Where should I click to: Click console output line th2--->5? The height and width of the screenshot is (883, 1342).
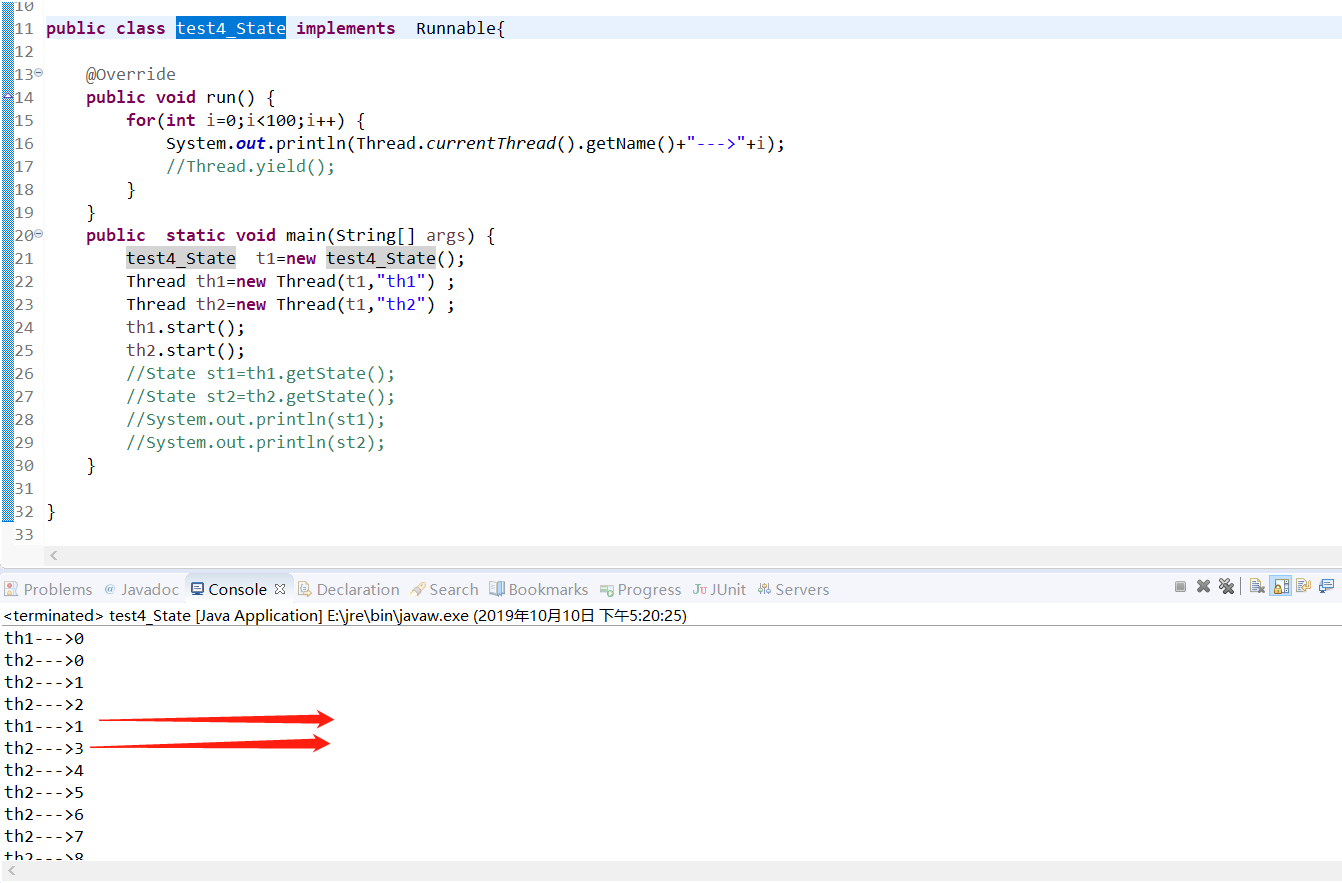click(44, 792)
